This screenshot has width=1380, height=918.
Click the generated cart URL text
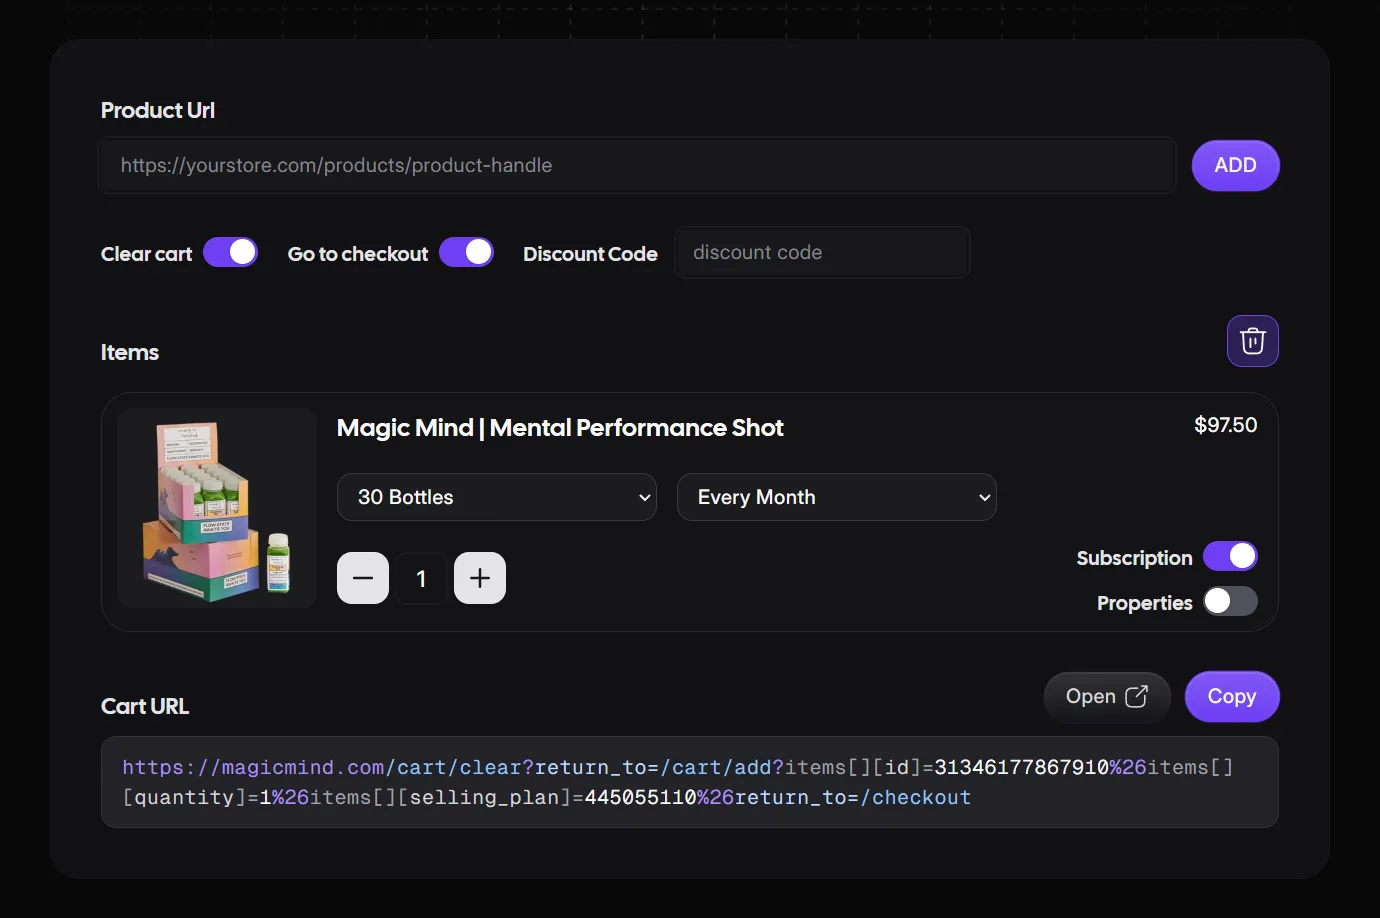click(678, 782)
